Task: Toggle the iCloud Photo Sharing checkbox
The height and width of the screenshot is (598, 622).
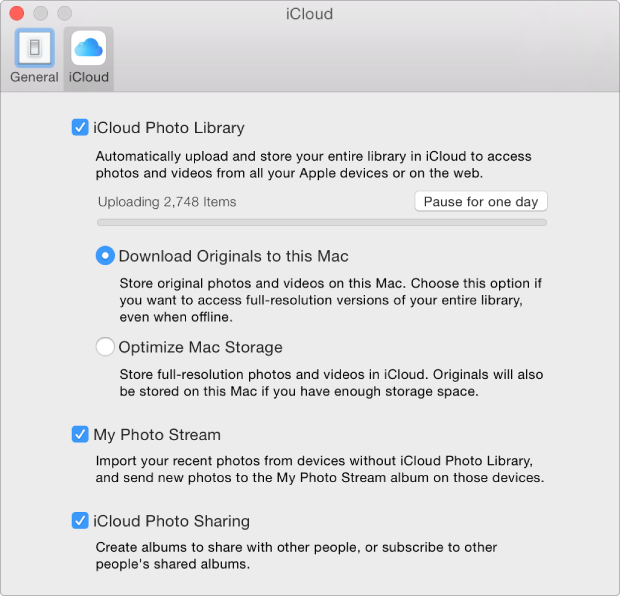Action: click(80, 521)
